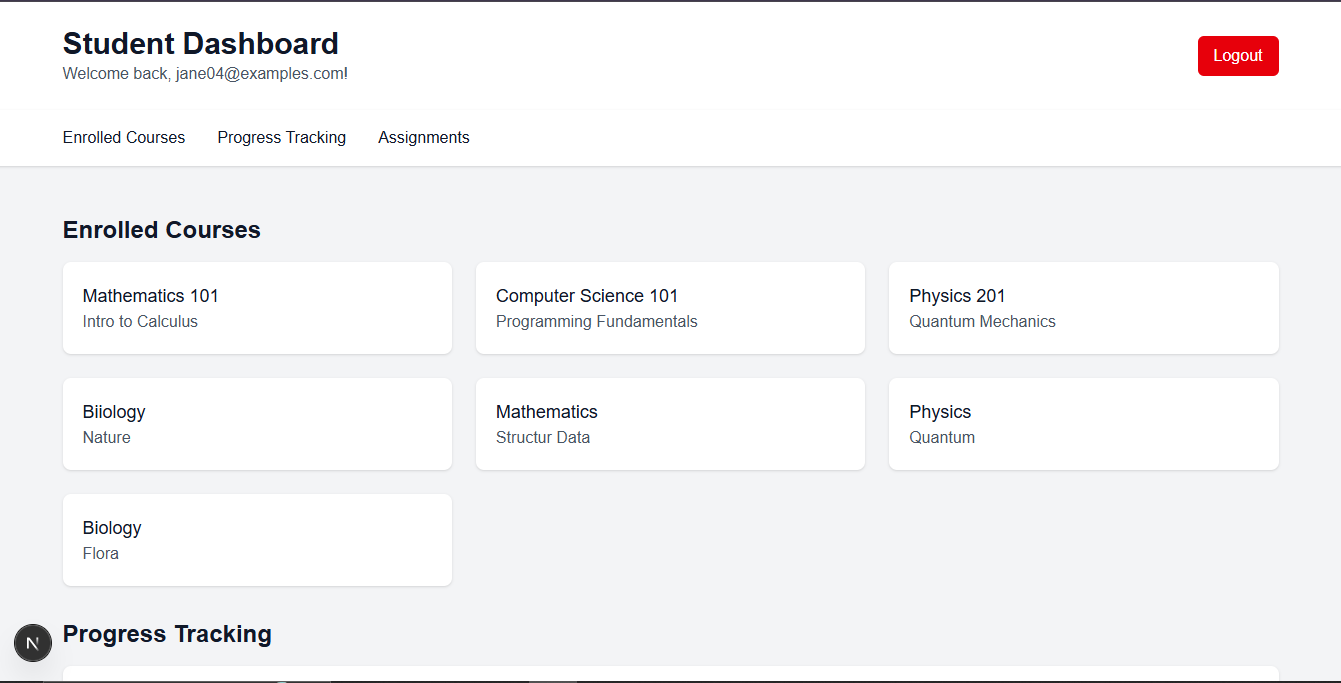
Task: Switch to the Progress Tracking nav tab
Action: tap(282, 138)
